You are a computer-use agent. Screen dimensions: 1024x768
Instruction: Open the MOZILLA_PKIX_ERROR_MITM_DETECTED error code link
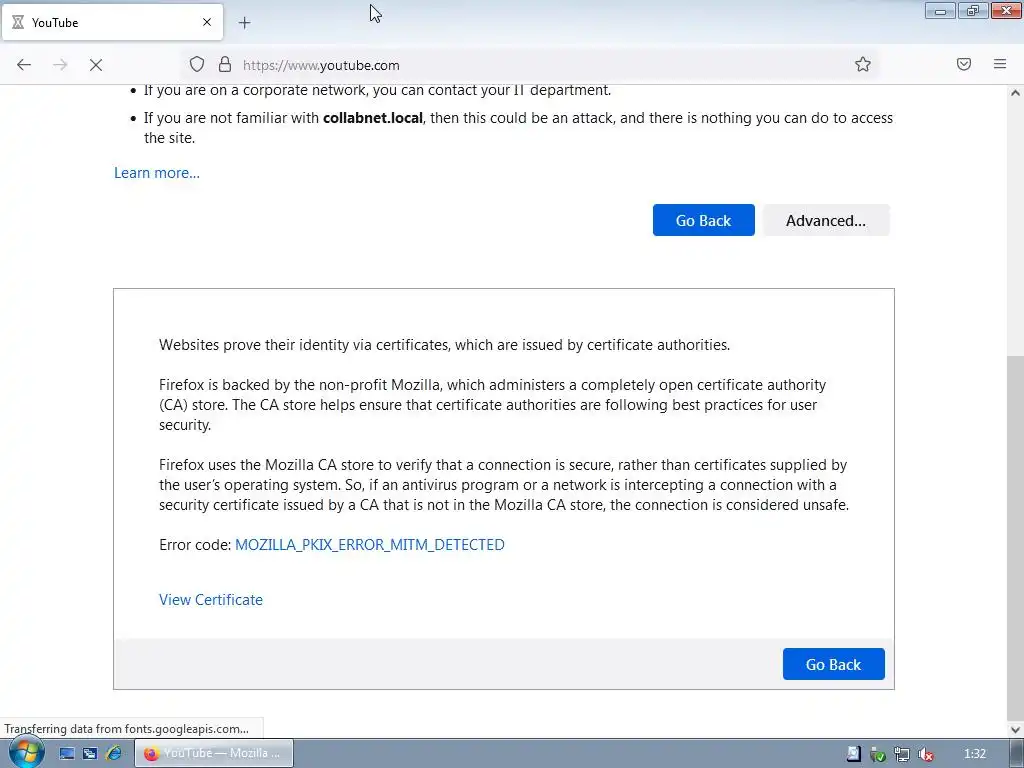click(370, 545)
